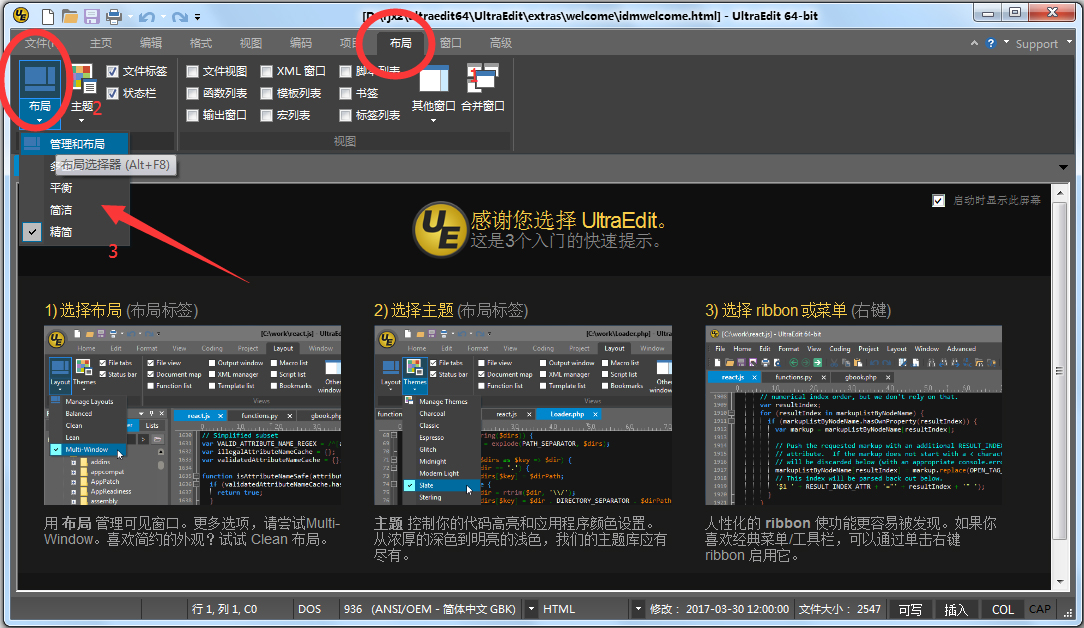Choose 管理和布局 from the layout menu
The height and width of the screenshot is (628, 1084).
[74, 144]
